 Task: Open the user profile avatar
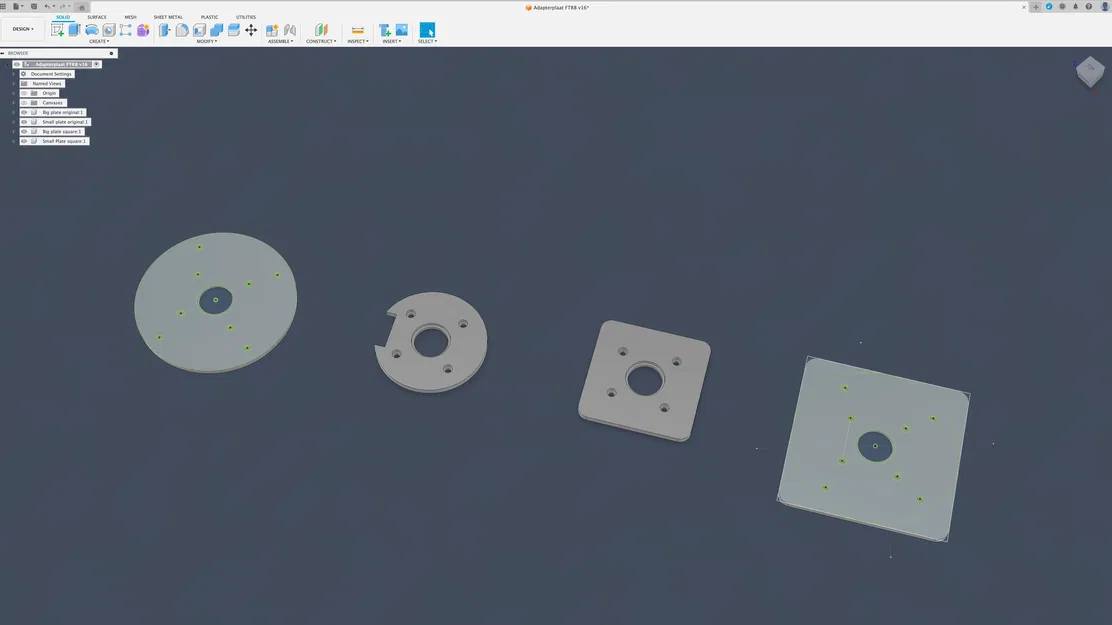point(1104,6)
